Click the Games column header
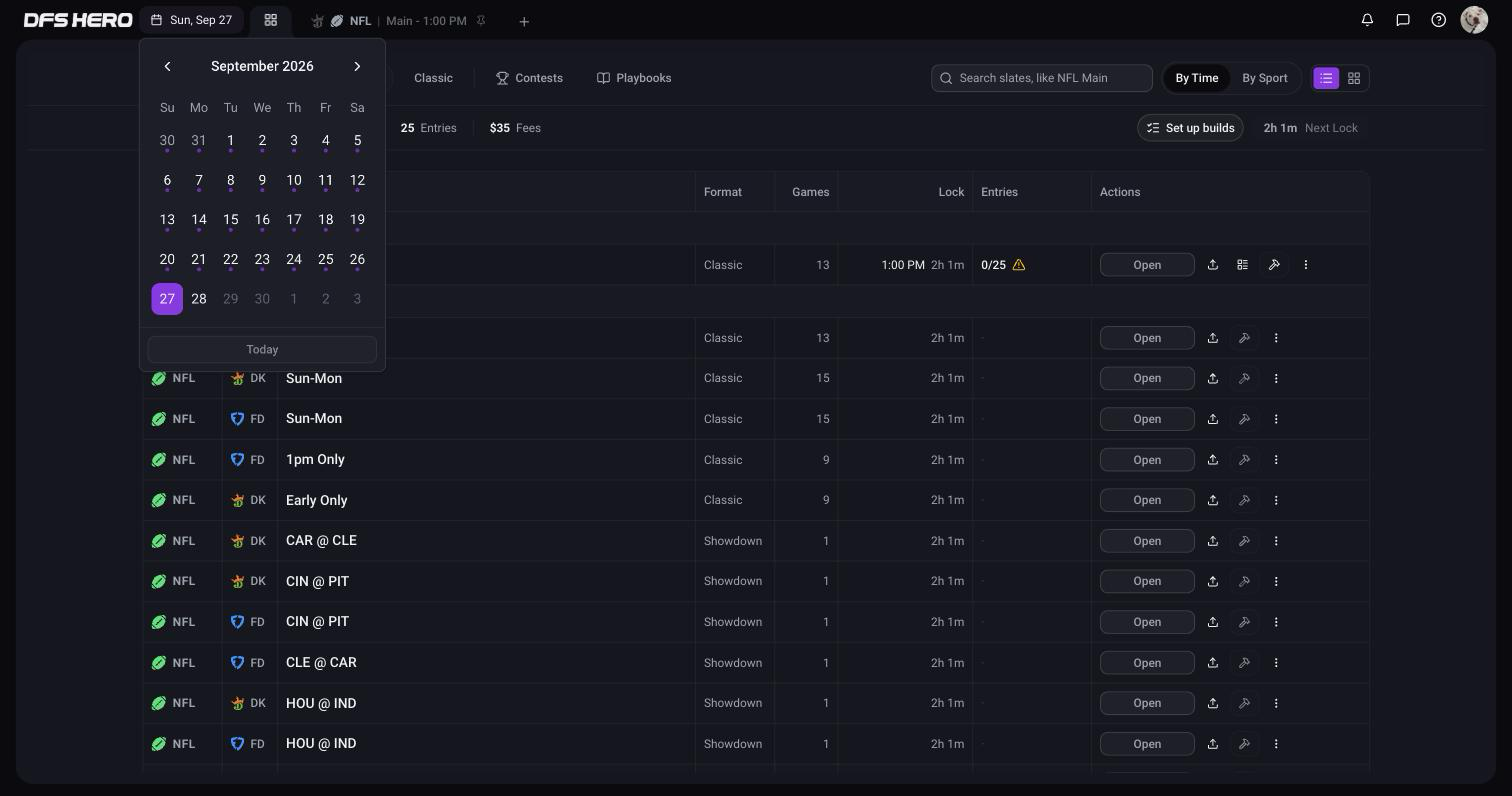This screenshot has height=796, width=1512. click(x=810, y=192)
